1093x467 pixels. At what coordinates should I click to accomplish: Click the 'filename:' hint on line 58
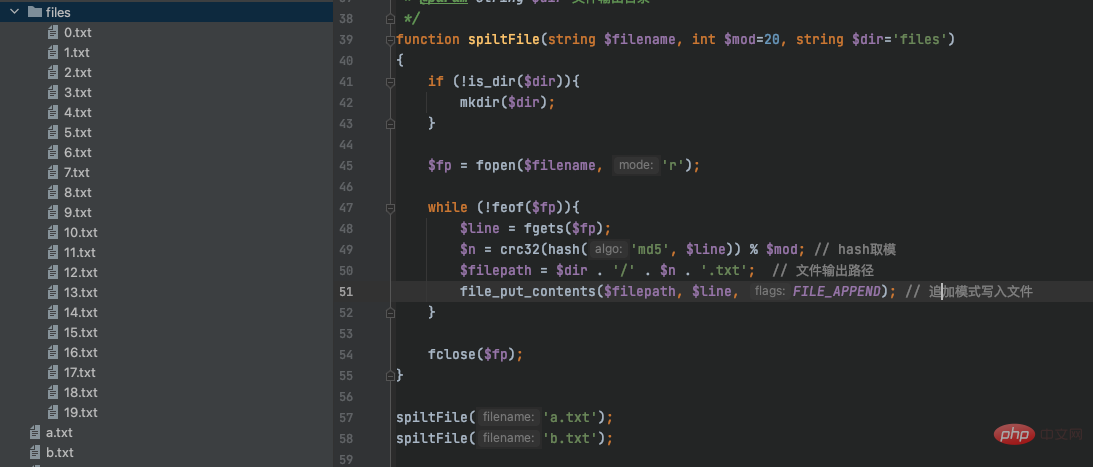pyautogui.click(x=508, y=438)
